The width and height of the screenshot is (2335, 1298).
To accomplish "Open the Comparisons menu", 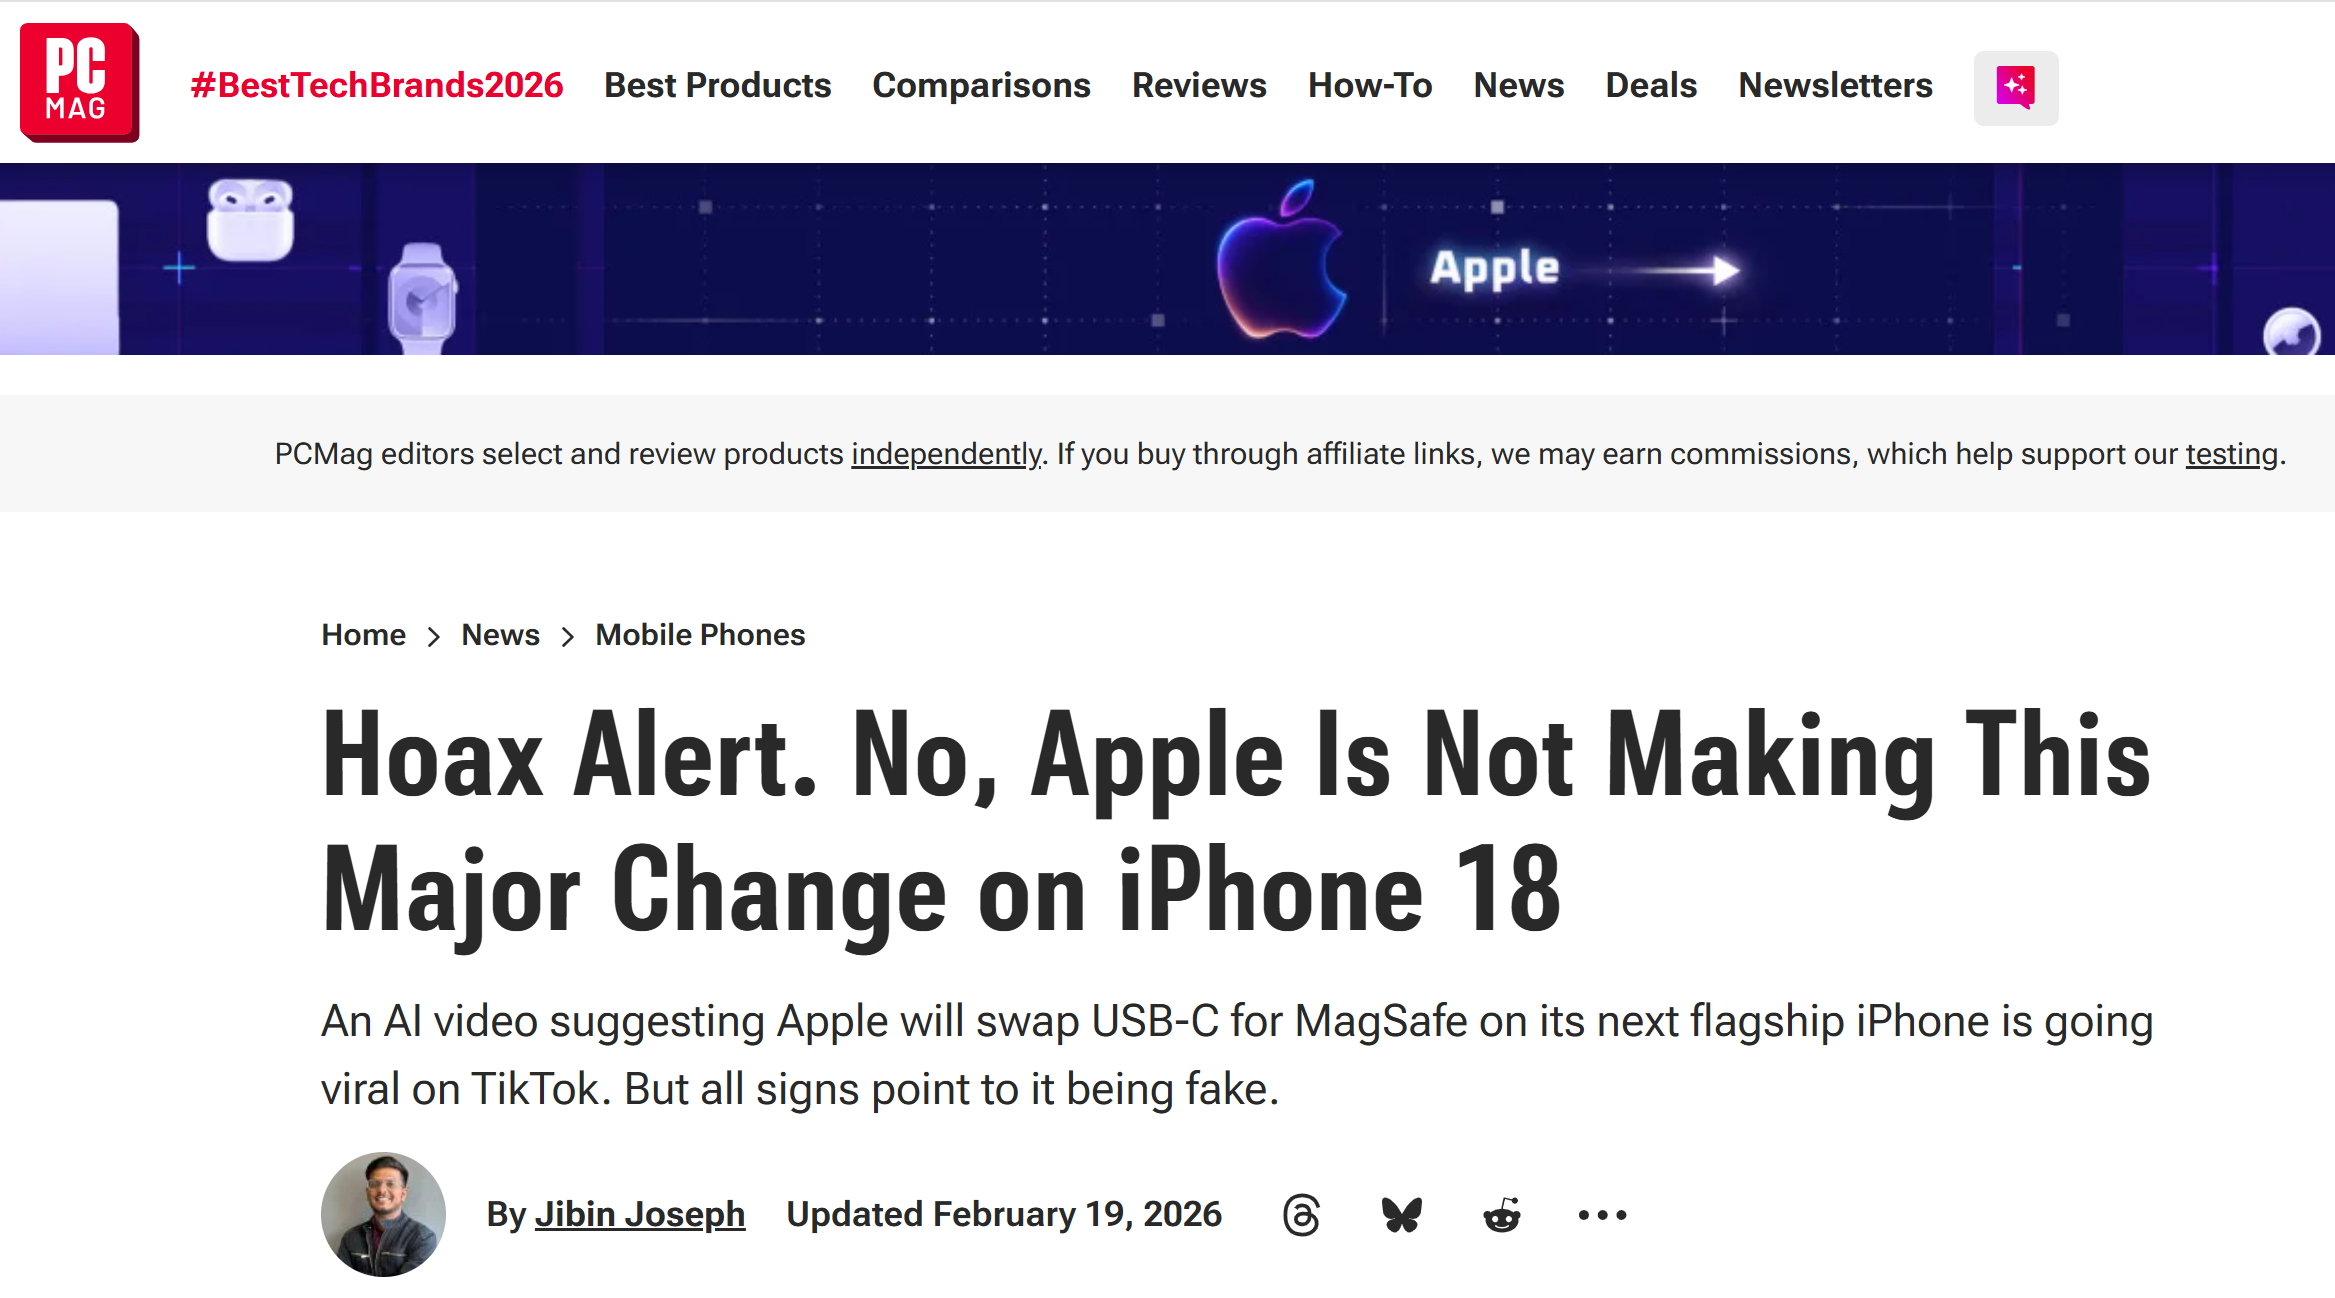I will click(x=981, y=85).
